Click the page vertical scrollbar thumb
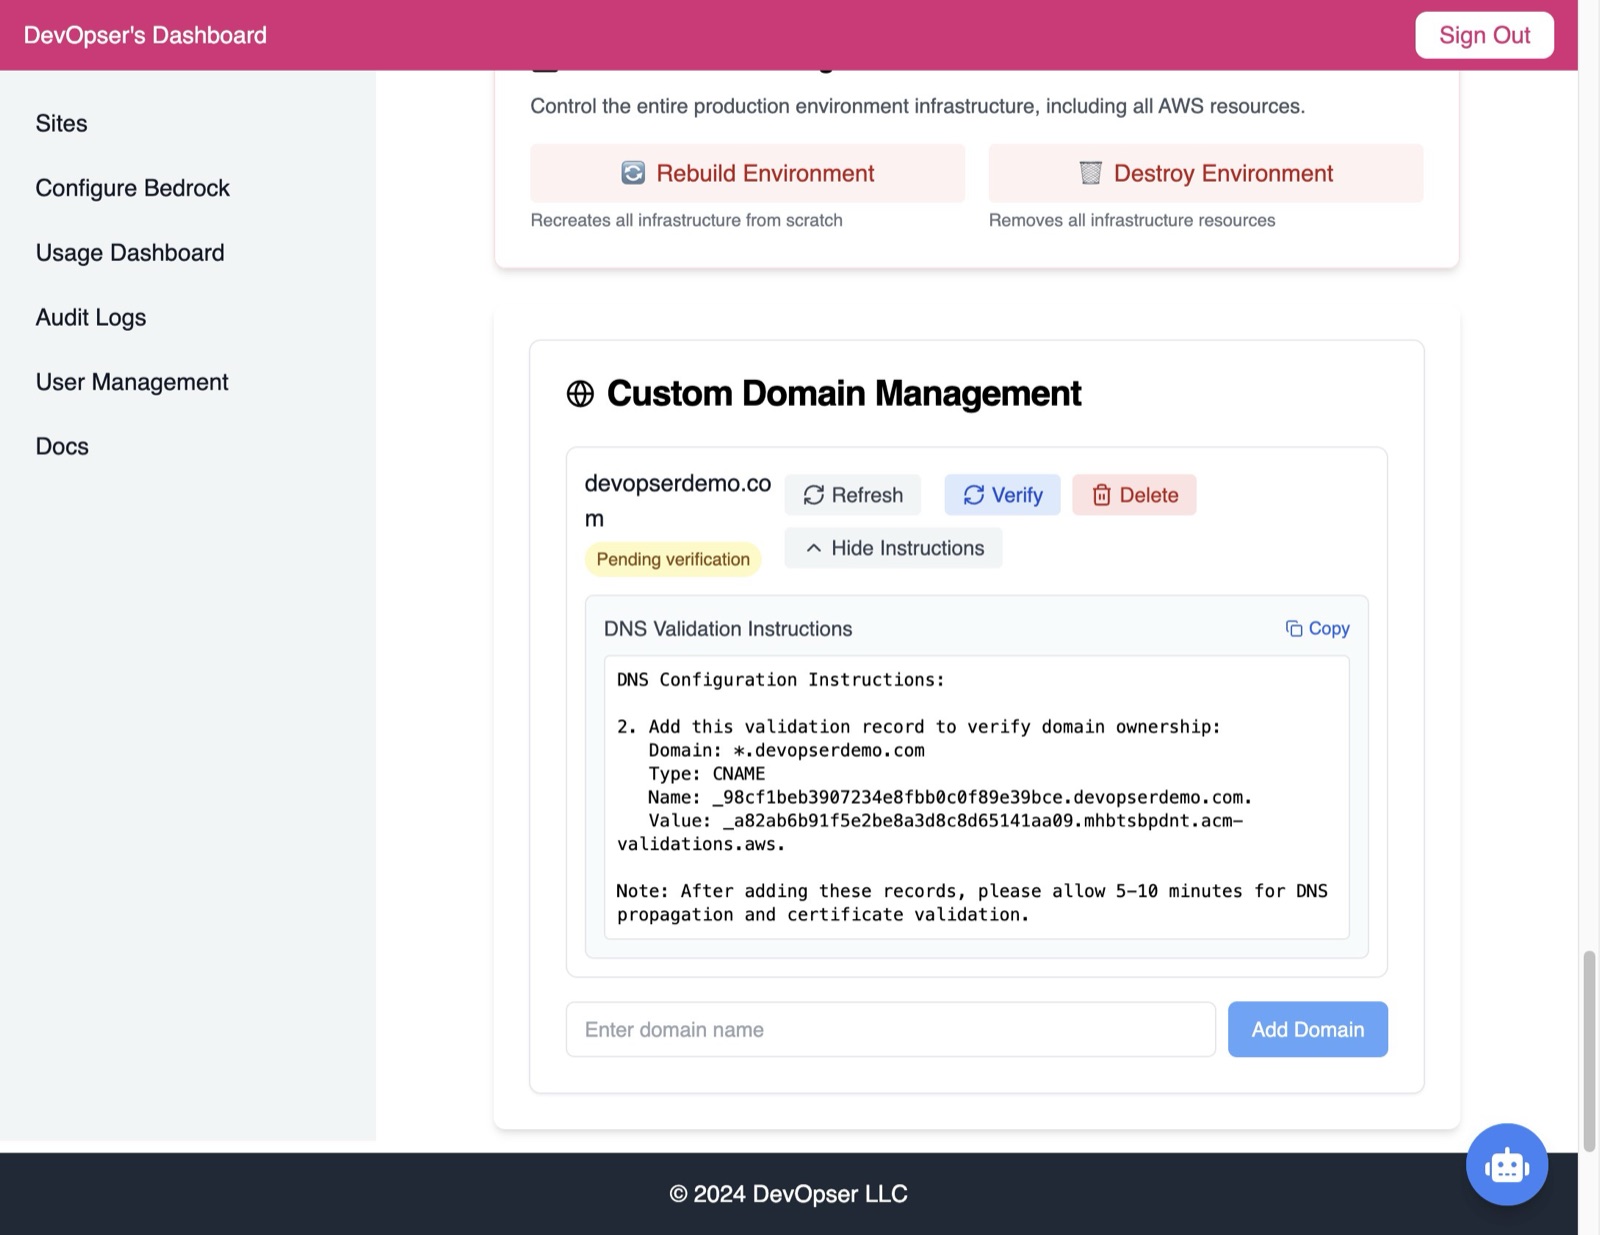 [x=1588, y=1051]
